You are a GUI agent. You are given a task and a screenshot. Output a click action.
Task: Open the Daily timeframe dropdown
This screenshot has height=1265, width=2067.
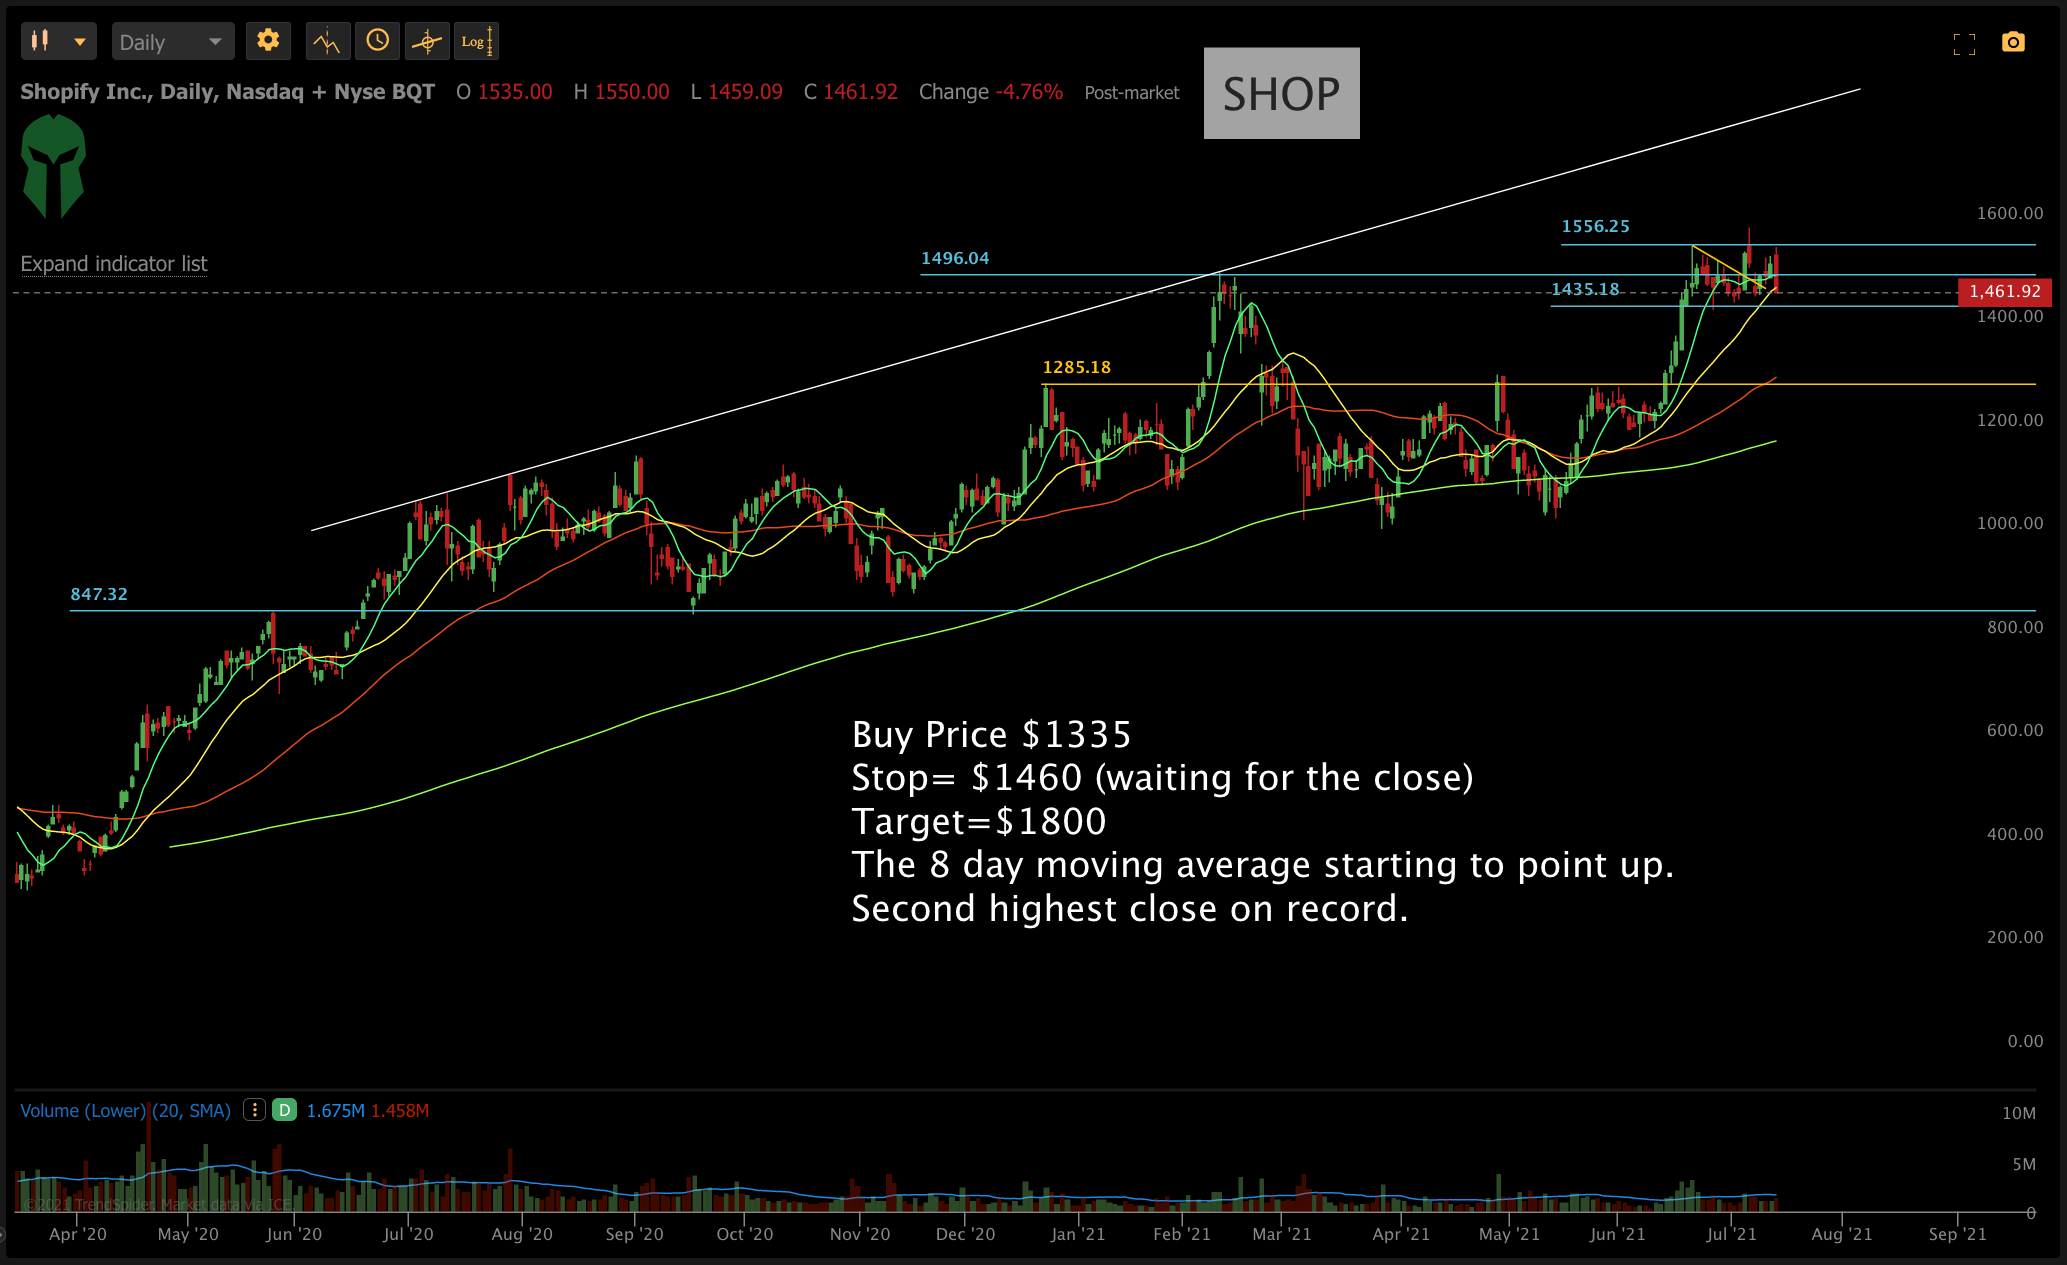(173, 41)
